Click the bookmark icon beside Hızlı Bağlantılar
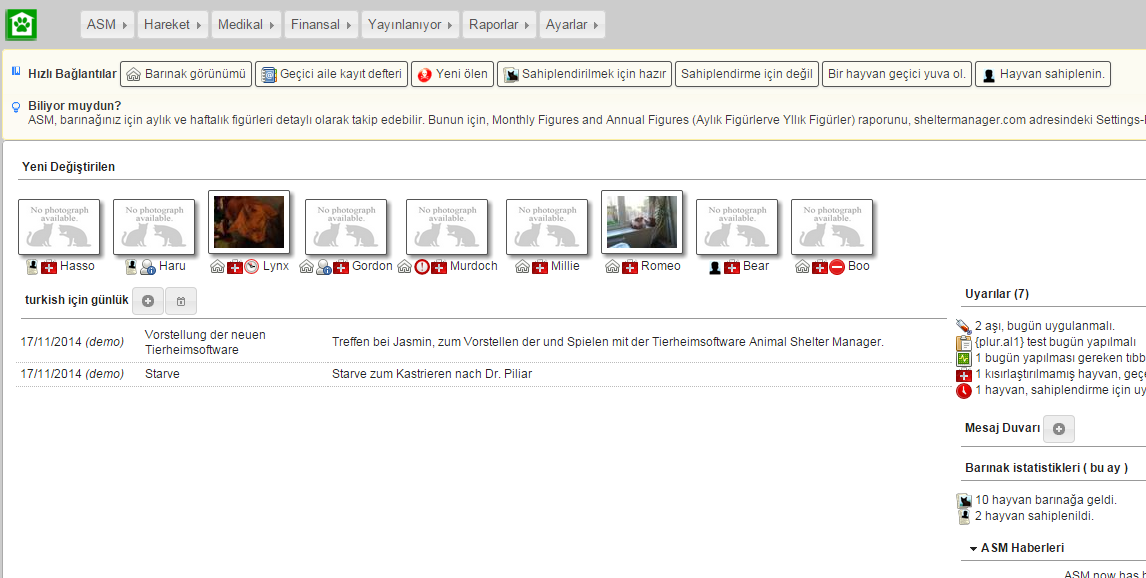 tap(16, 72)
